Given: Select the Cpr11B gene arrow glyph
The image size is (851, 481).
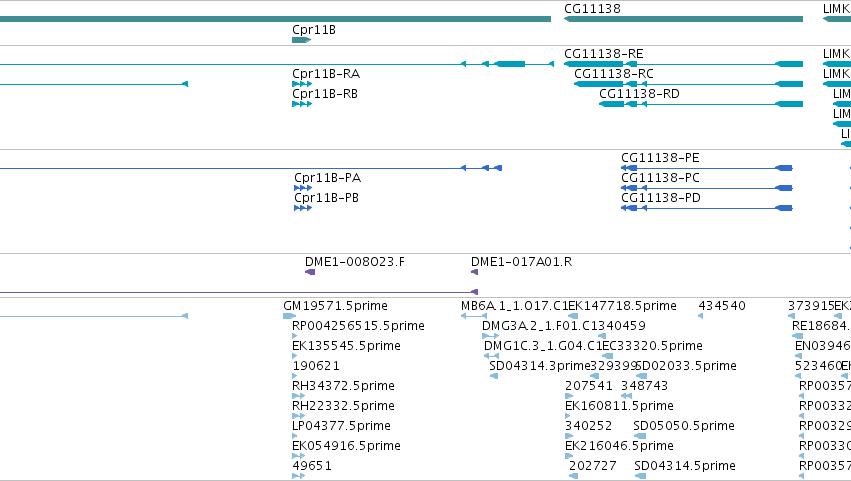Looking at the screenshot, I should 301,40.
